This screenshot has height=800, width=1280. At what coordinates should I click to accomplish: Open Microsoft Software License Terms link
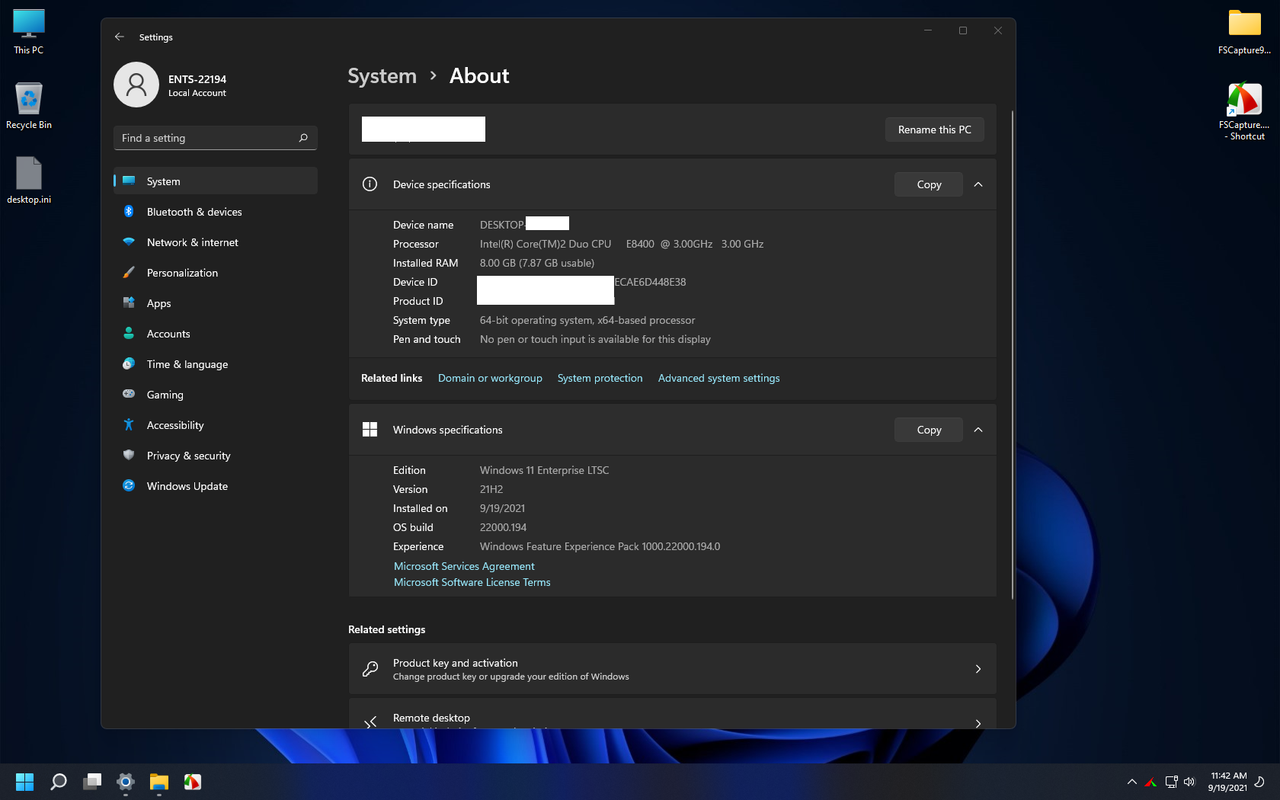472,582
